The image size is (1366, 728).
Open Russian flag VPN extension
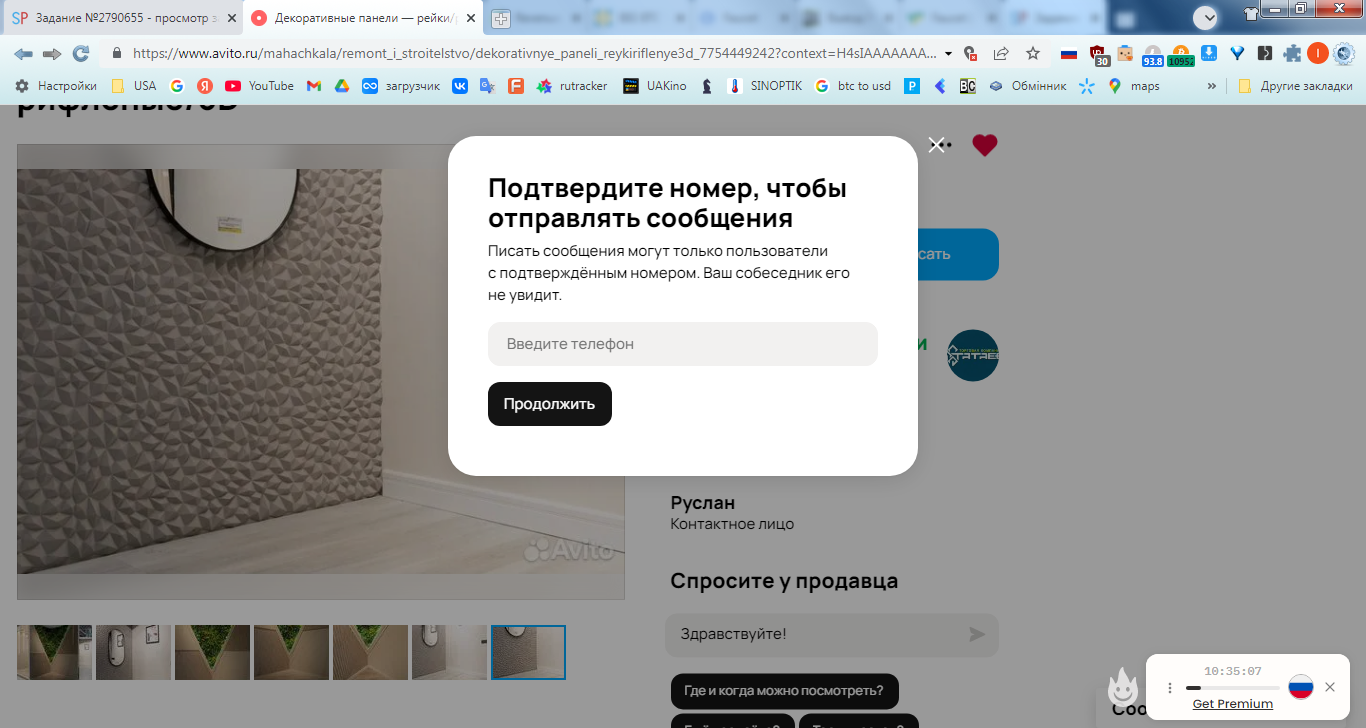tap(1069, 53)
